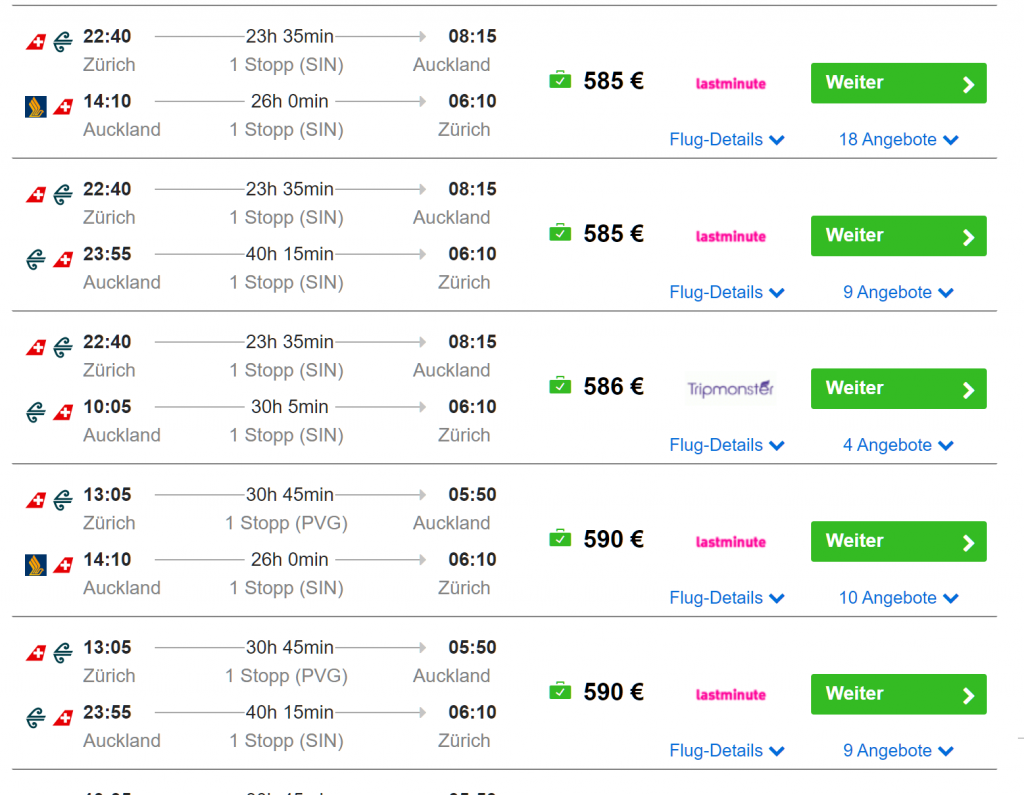Click Weiter for the 590 € flight with 10 Angebote
This screenshot has width=1024, height=795.
898,541
